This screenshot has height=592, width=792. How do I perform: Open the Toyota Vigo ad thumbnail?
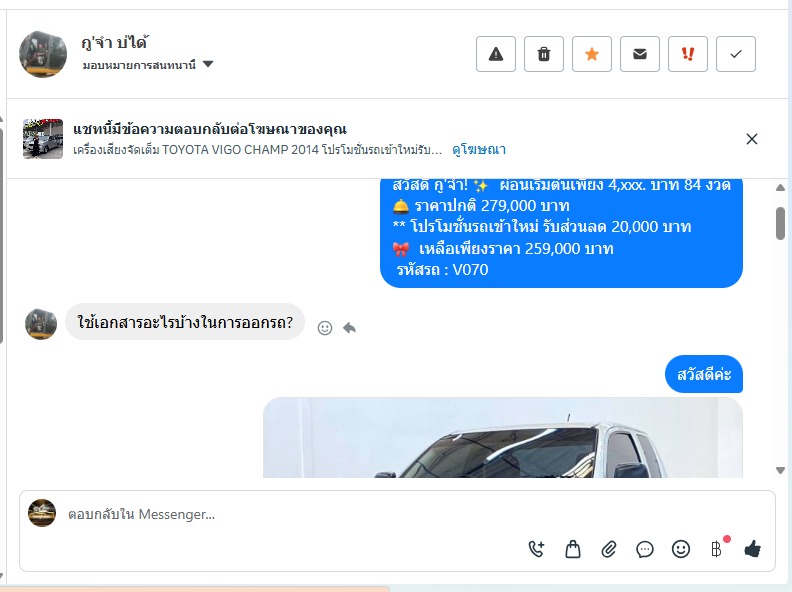click(43, 139)
